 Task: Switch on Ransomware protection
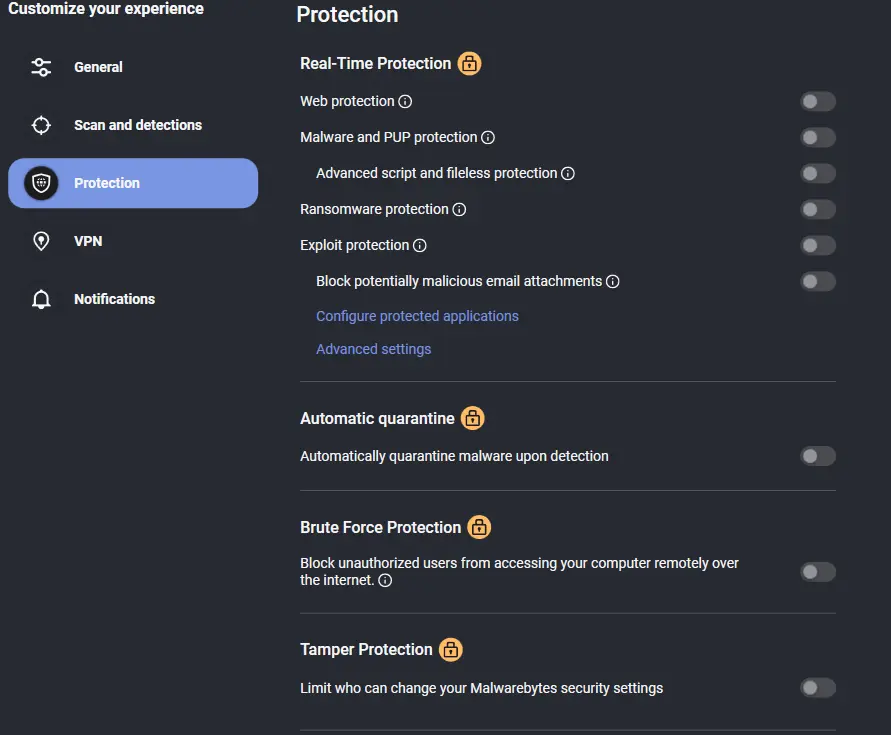click(818, 210)
